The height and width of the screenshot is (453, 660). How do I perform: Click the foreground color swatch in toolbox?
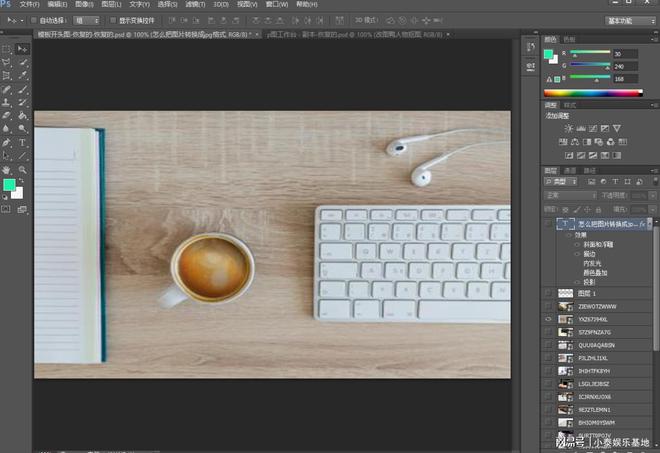9,184
